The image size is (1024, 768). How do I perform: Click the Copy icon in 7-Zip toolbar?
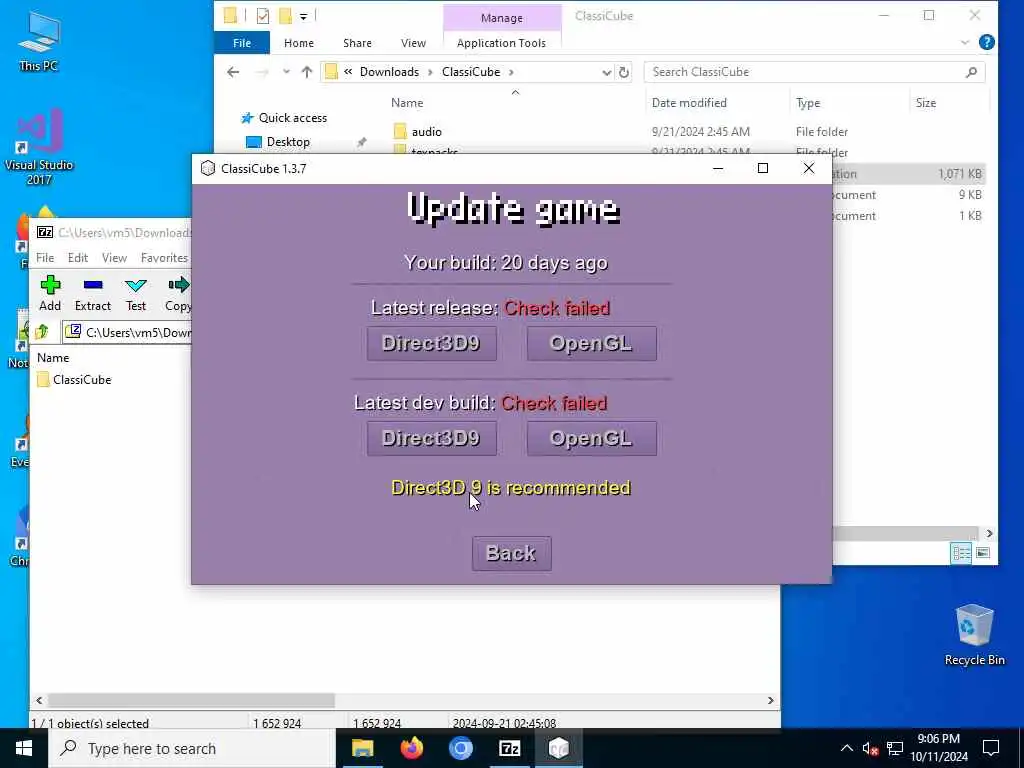[x=178, y=285]
